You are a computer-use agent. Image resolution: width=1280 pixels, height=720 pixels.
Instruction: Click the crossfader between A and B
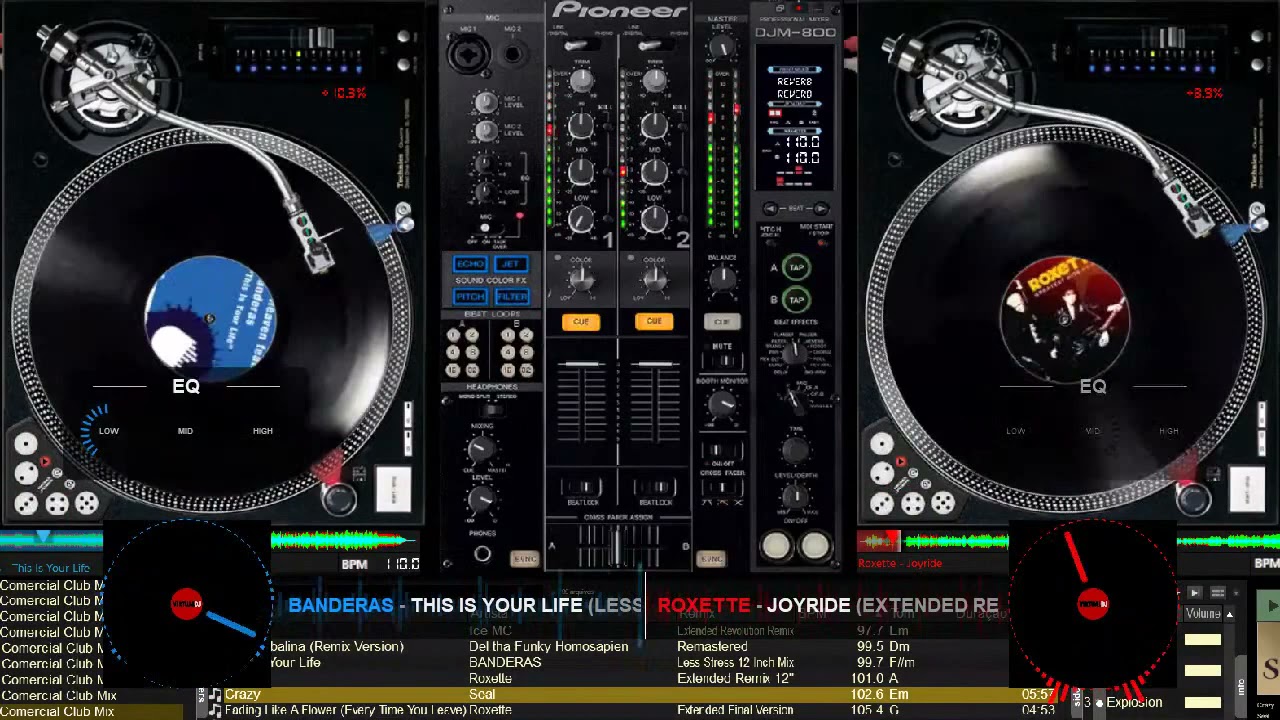coord(617,547)
